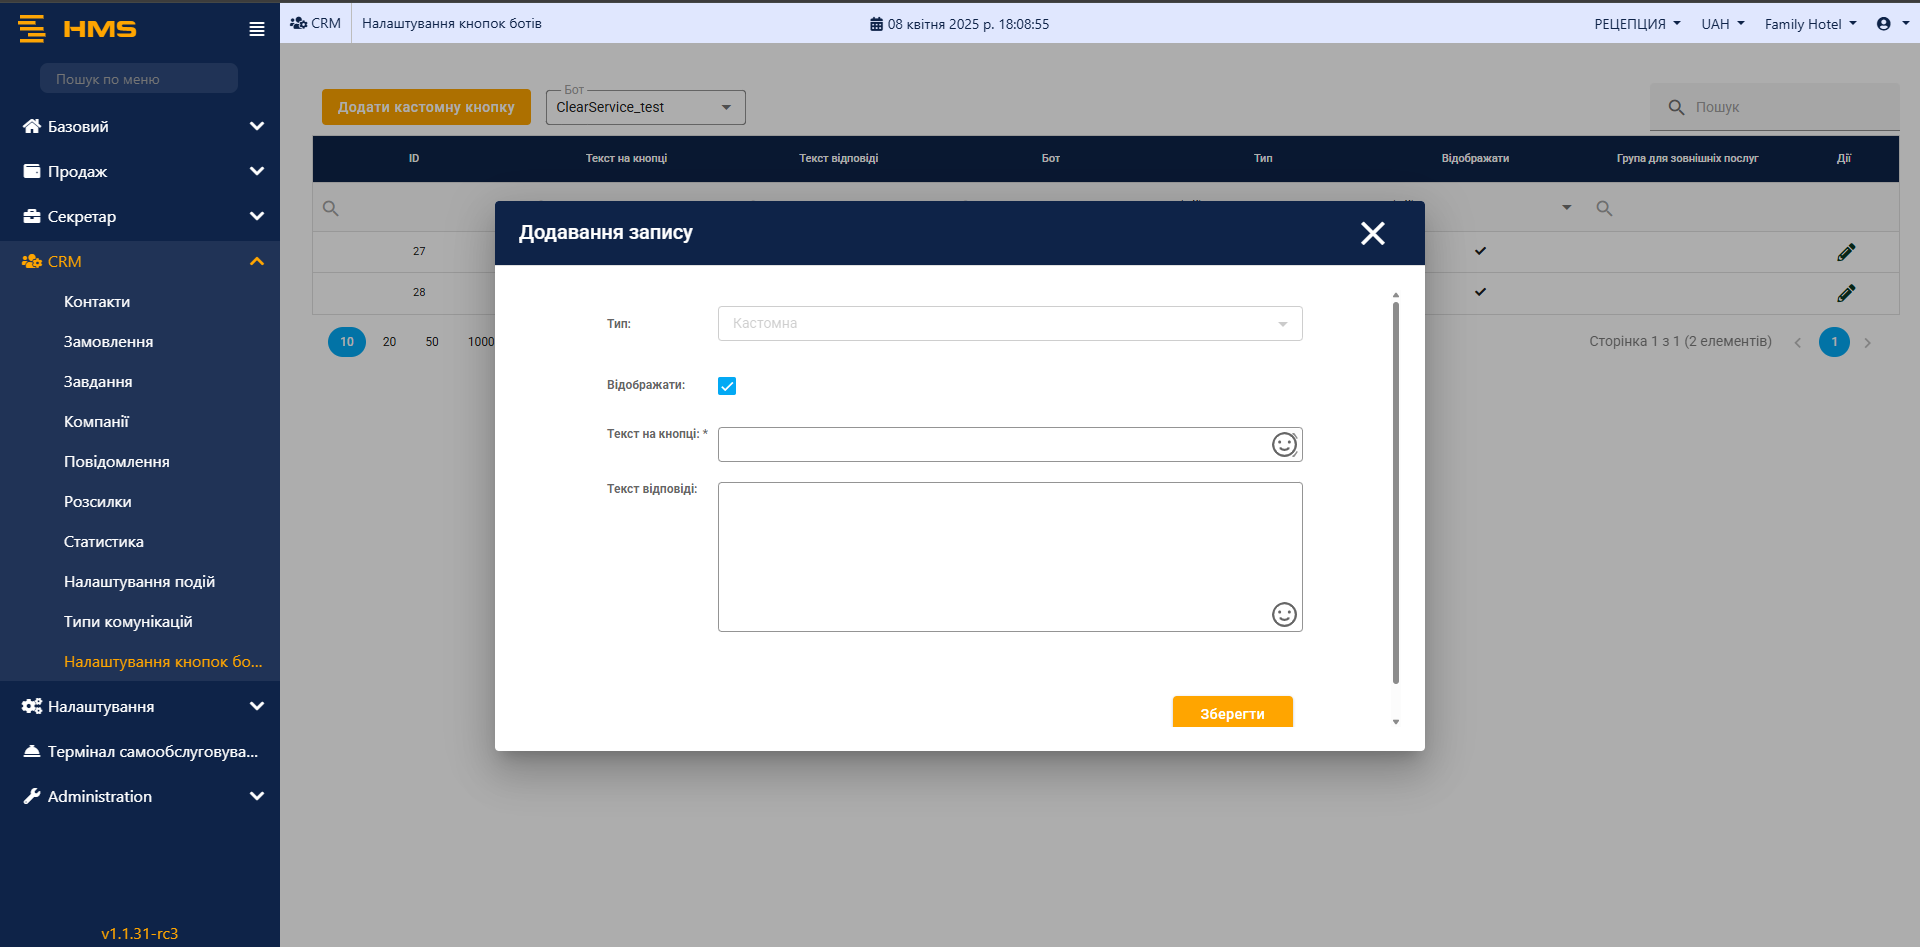Click the emoji icon in button text field
Viewport: 1920px width, 947px height.
point(1284,445)
